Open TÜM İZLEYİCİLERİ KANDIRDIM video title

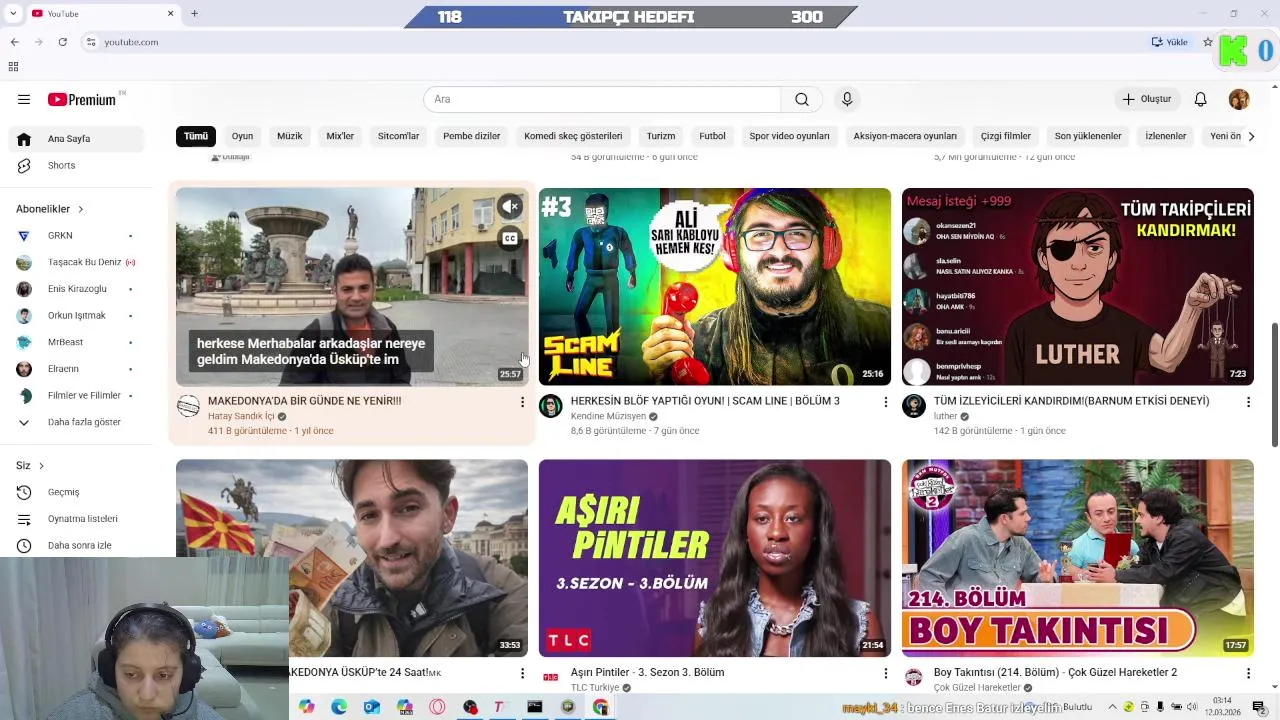tap(1071, 401)
